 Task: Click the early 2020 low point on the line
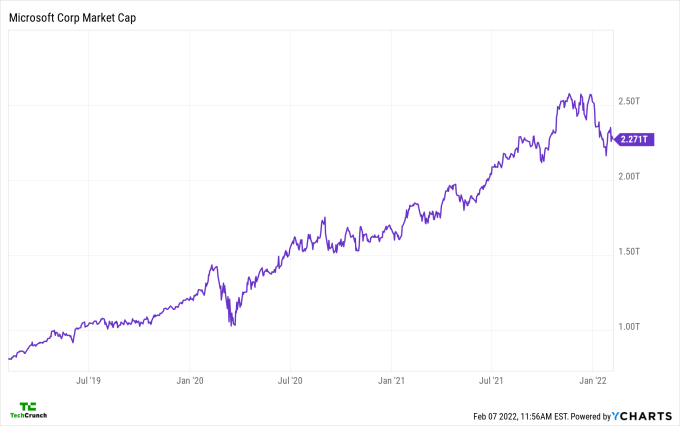(x=233, y=324)
